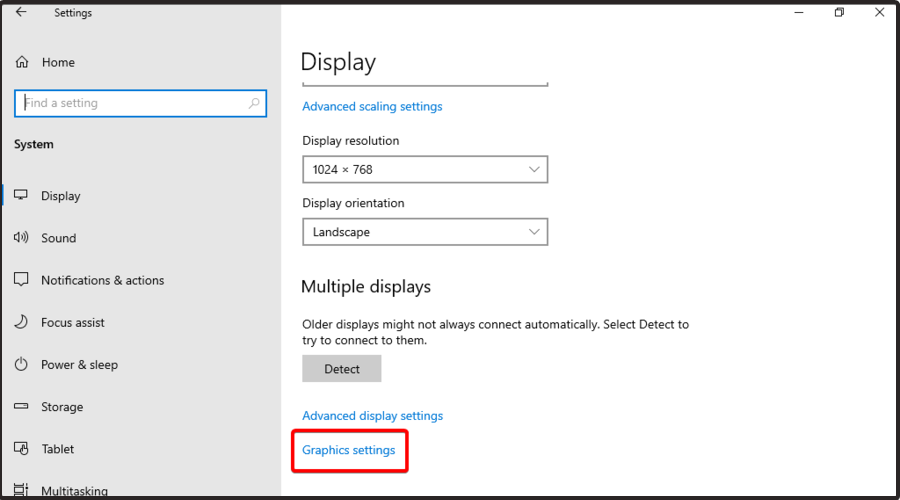Select the Storage drive icon
This screenshot has width=900, height=500.
point(21,406)
